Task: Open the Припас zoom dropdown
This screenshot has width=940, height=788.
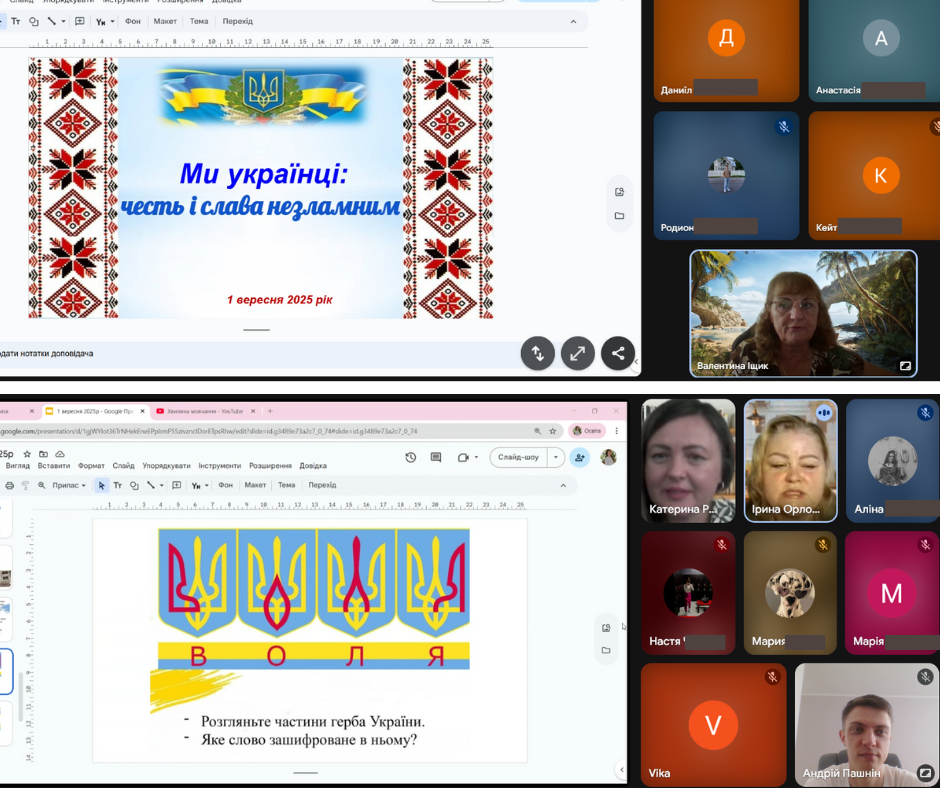Action: coord(69,485)
